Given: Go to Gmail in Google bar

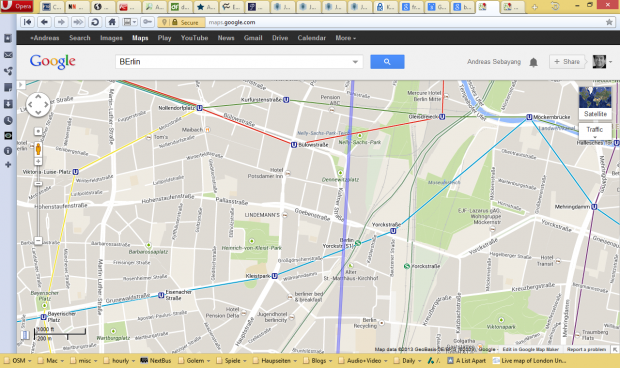Looking at the screenshot, I should click(x=253, y=38).
